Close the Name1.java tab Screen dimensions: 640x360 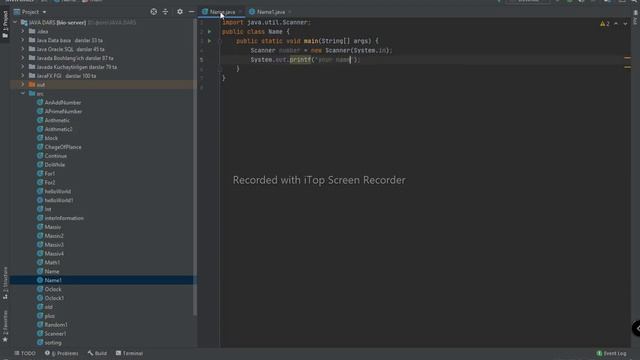coord(290,12)
